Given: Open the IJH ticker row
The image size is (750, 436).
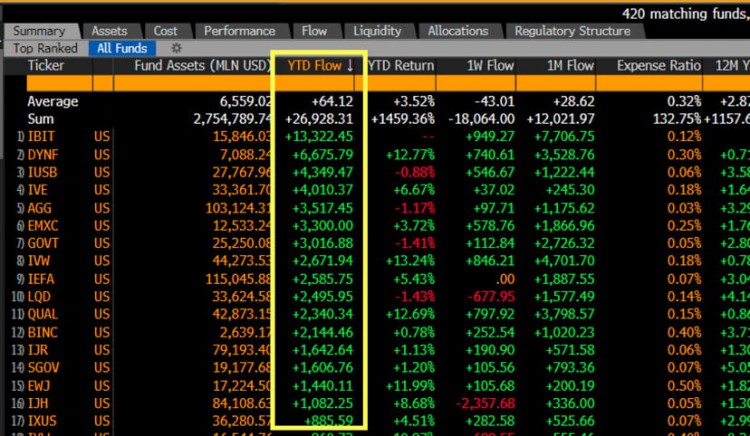Looking at the screenshot, I should (x=37, y=403).
